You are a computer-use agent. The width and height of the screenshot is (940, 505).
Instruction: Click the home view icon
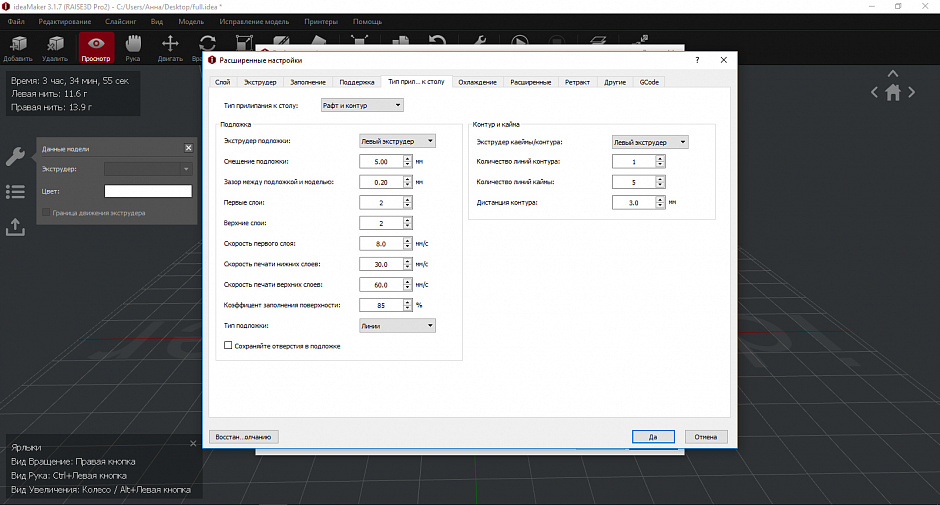pyautogui.click(x=893, y=93)
